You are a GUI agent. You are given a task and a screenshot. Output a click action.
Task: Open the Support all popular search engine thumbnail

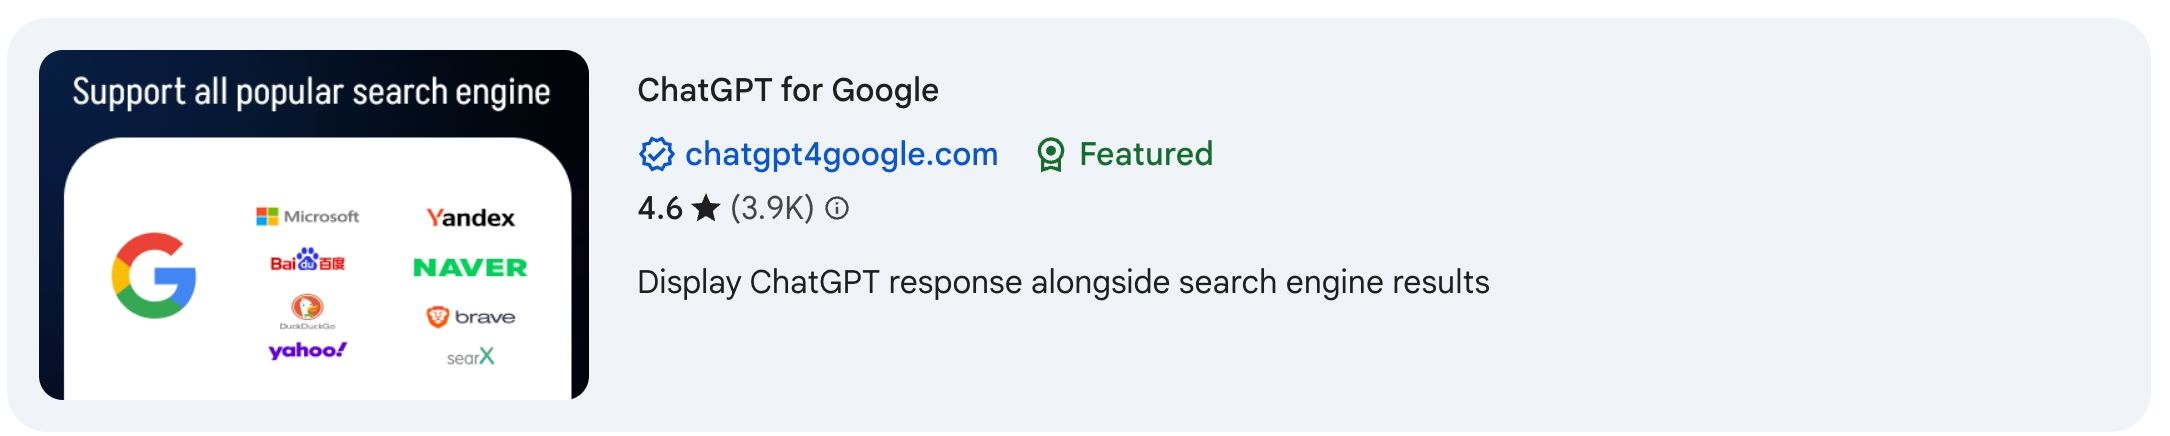[314, 225]
